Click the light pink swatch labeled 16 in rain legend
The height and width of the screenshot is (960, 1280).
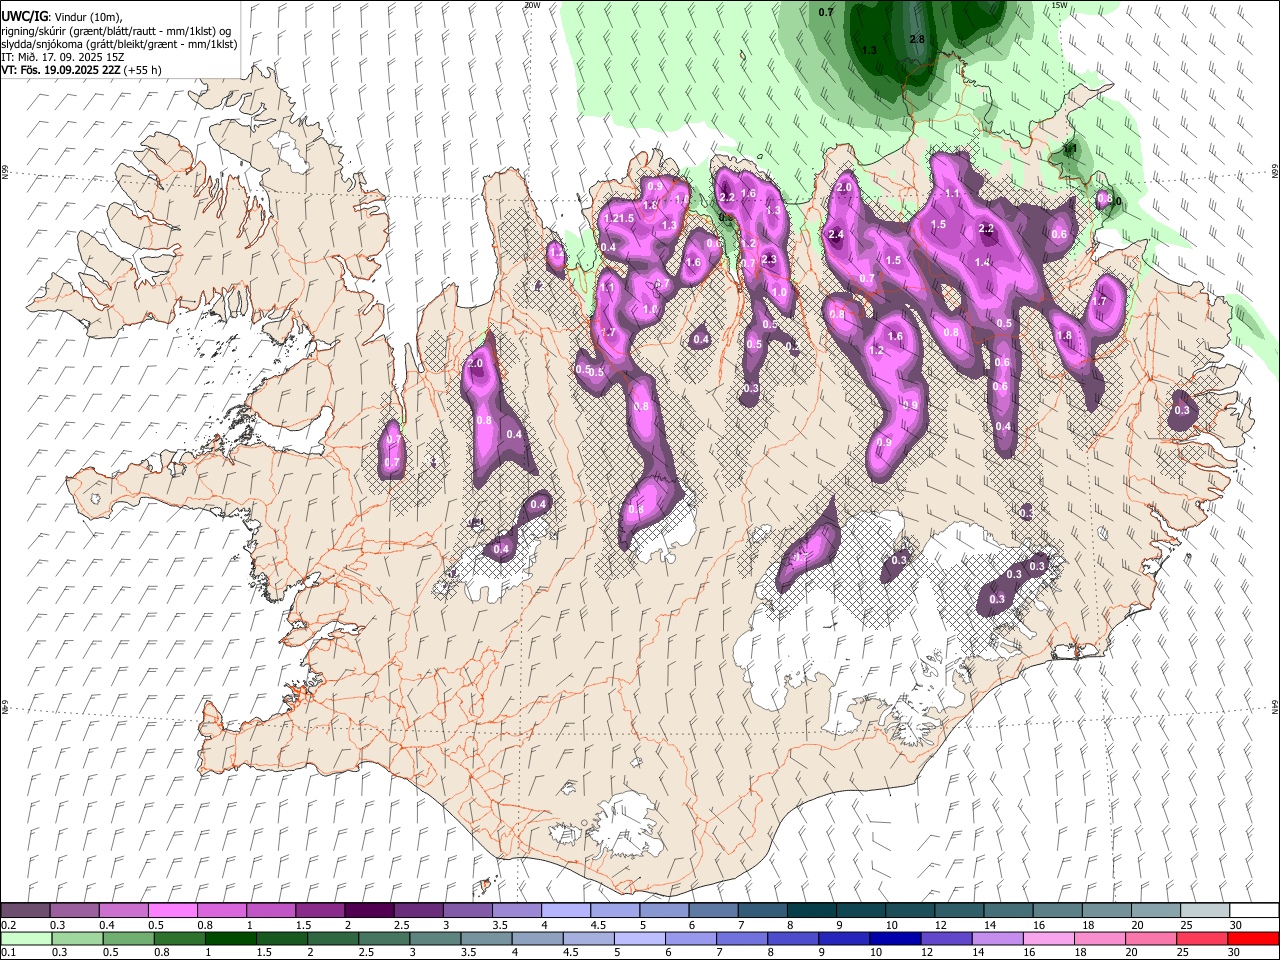1048,938
